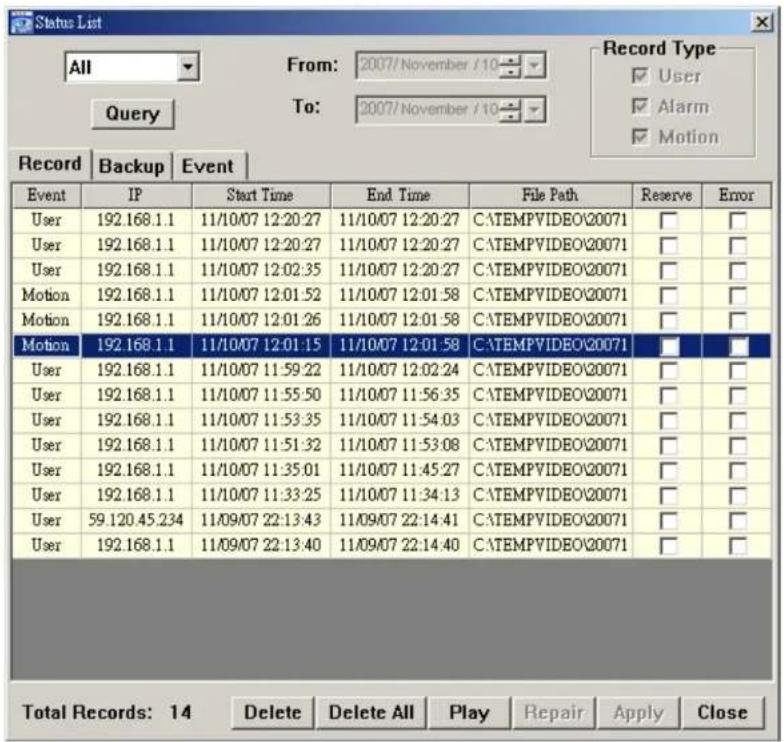The height and width of the screenshot is (742, 784).
Task: Select the record starting 11/10/07 11:35:01
Action: [x=392, y=470]
